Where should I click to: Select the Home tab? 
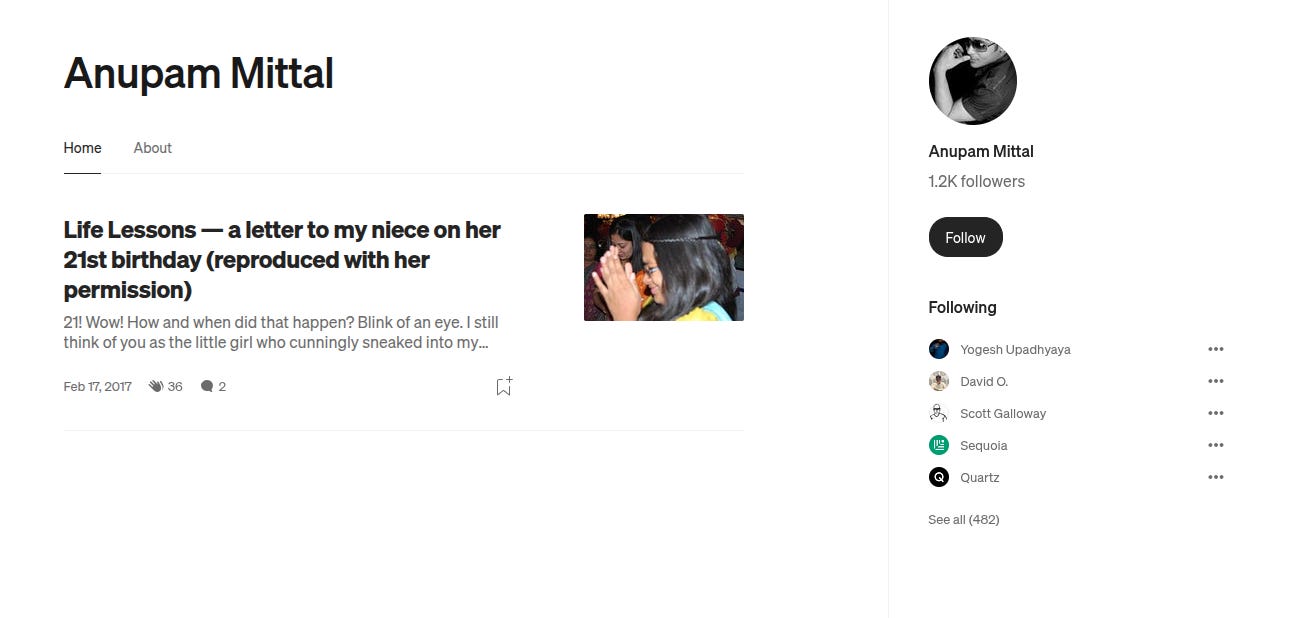pos(82,148)
